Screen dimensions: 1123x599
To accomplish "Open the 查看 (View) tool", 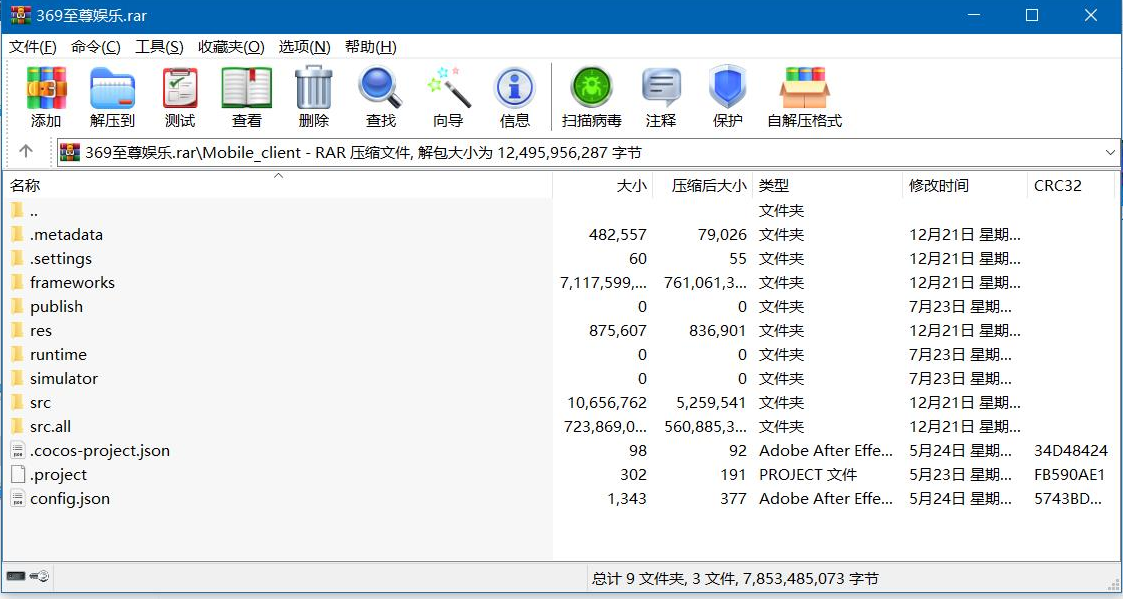I will [246, 95].
